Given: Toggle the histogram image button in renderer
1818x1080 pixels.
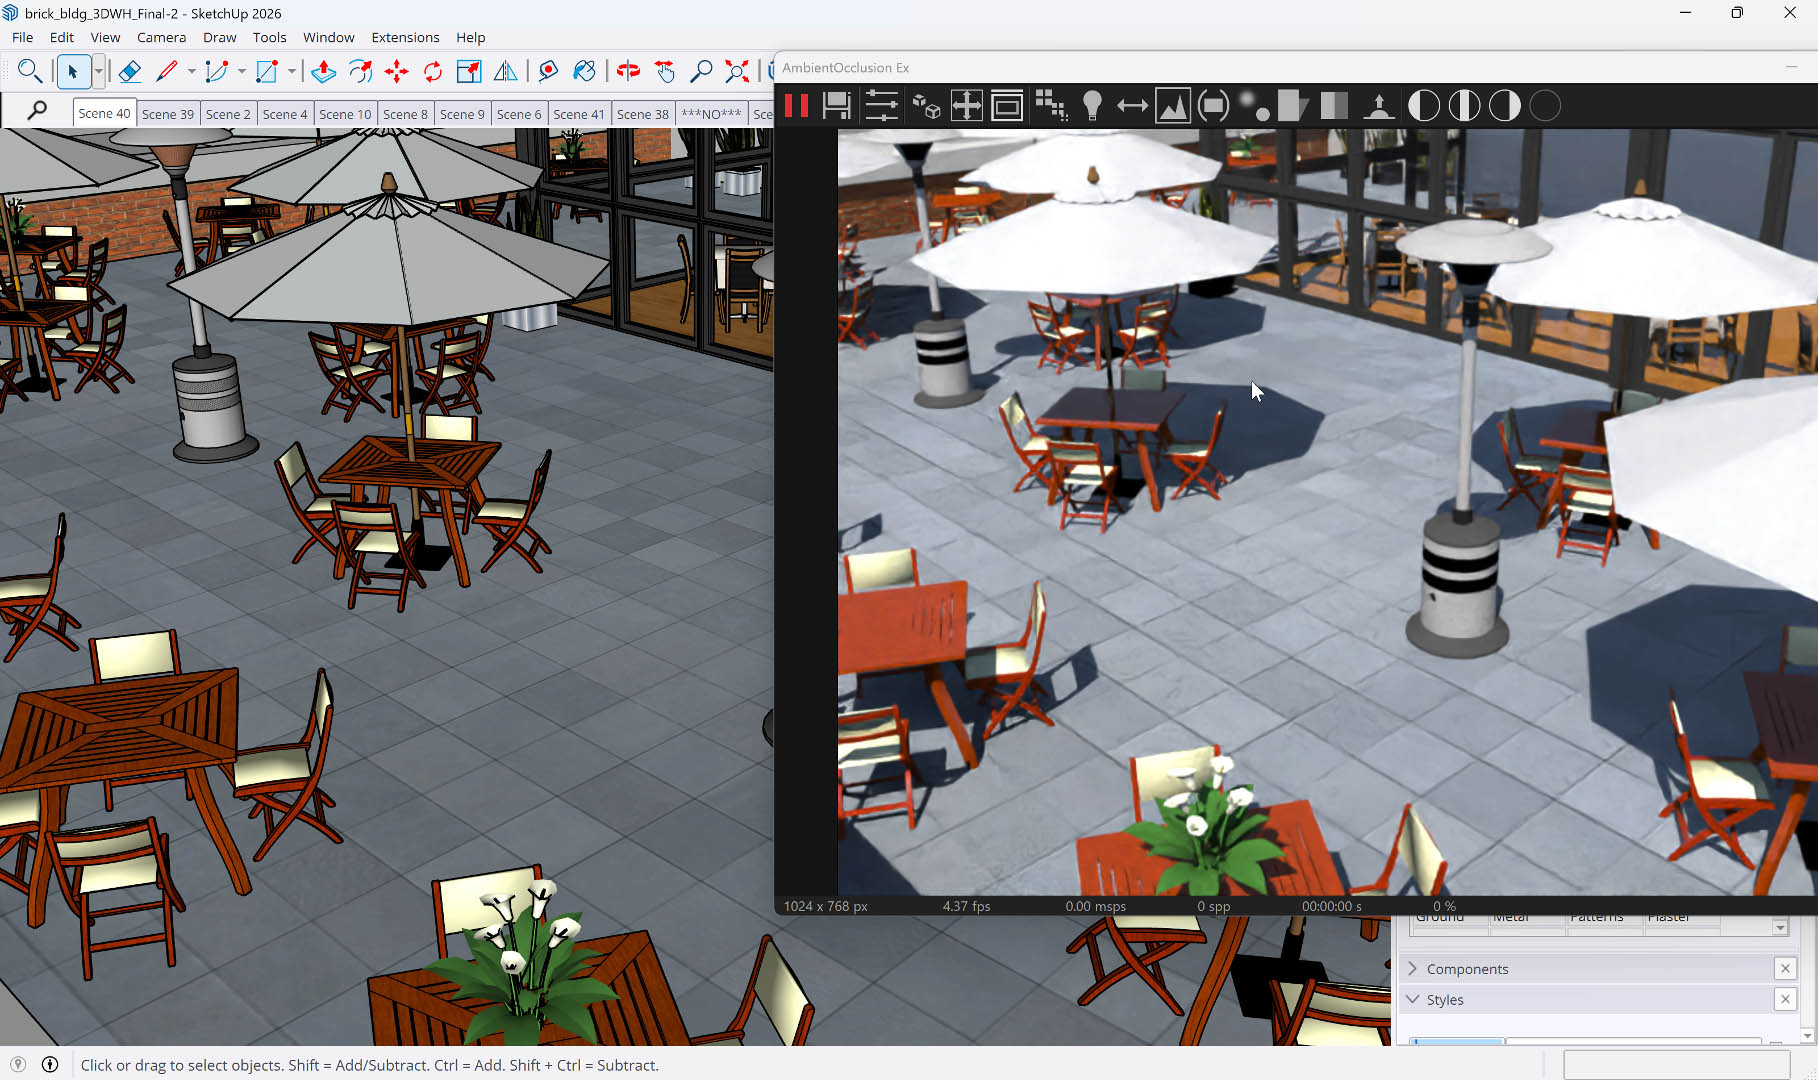Looking at the screenshot, I should point(1172,106).
